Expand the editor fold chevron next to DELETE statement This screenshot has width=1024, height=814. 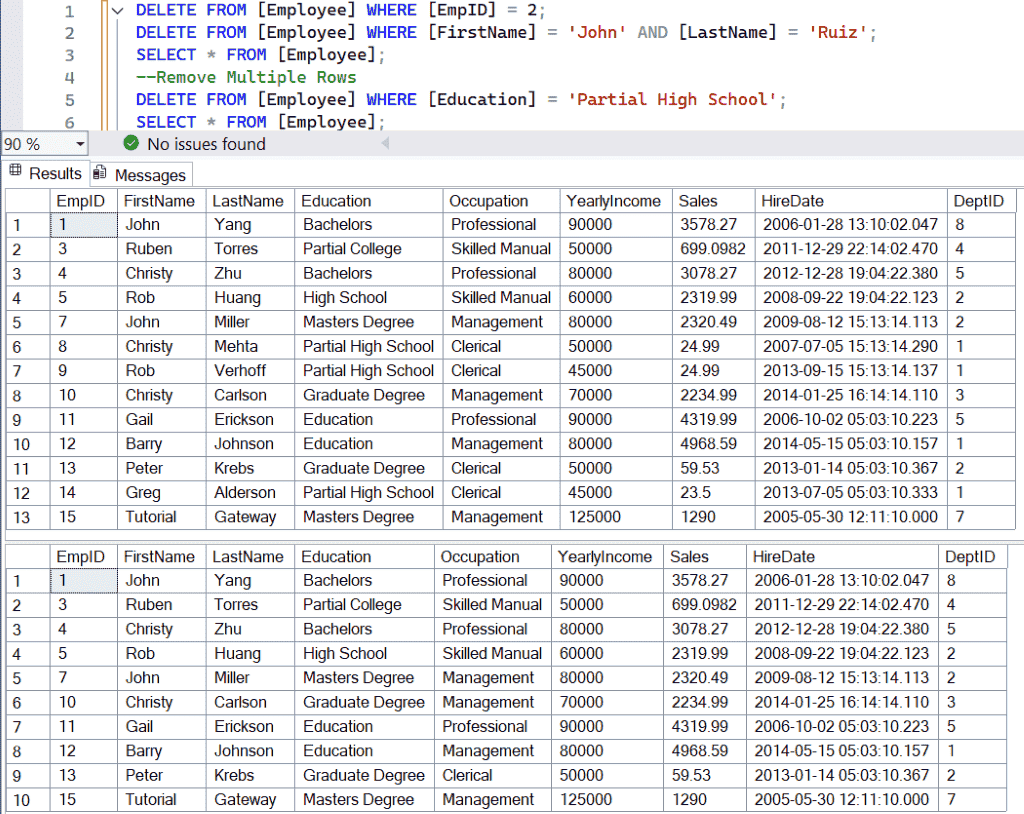pyautogui.click(x=117, y=10)
